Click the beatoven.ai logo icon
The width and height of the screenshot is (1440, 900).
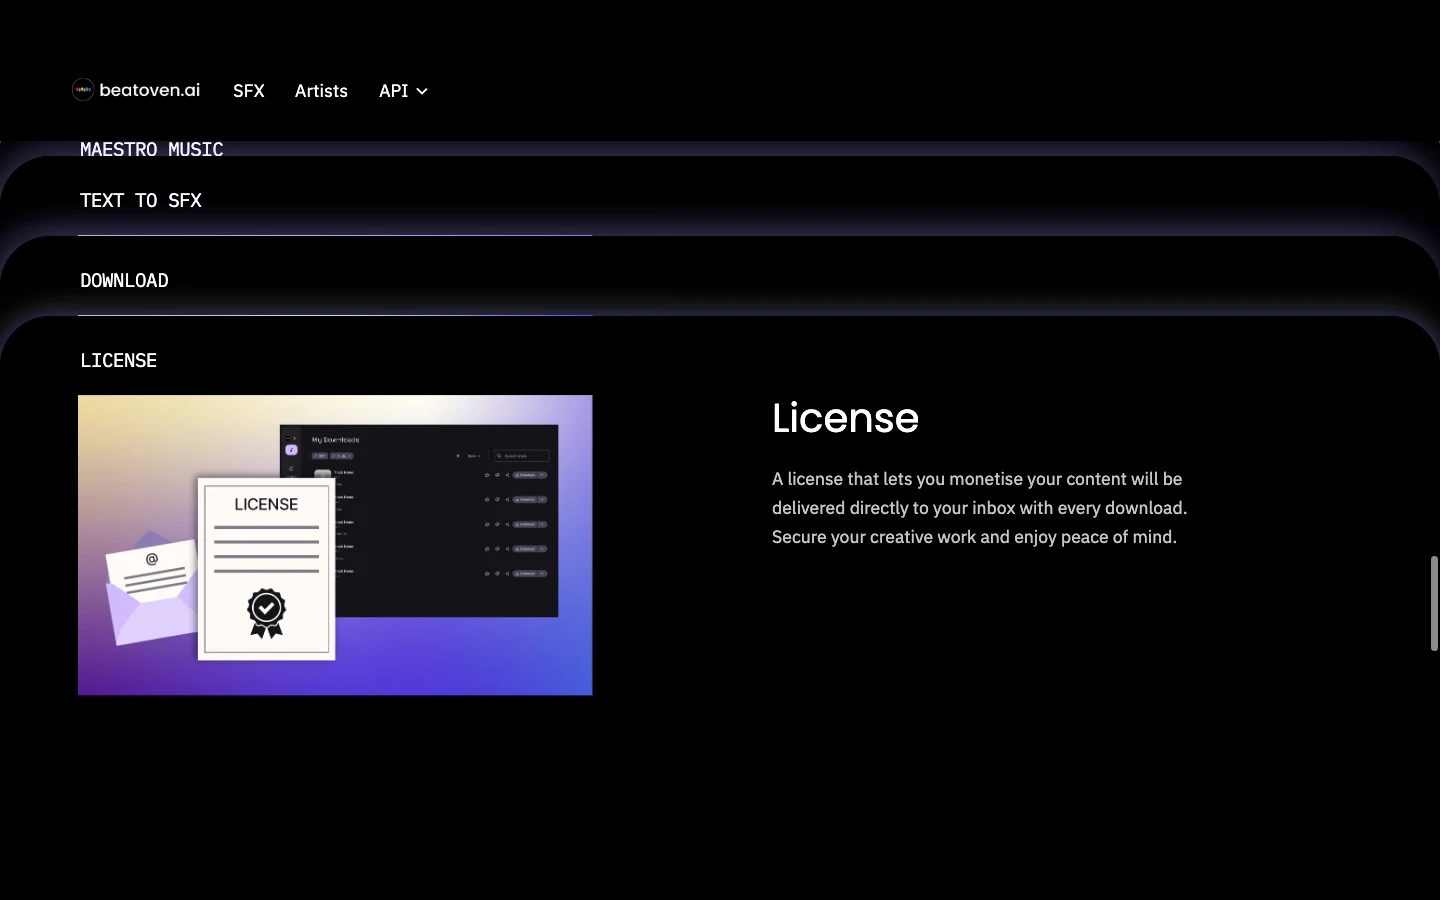[x=83, y=90]
